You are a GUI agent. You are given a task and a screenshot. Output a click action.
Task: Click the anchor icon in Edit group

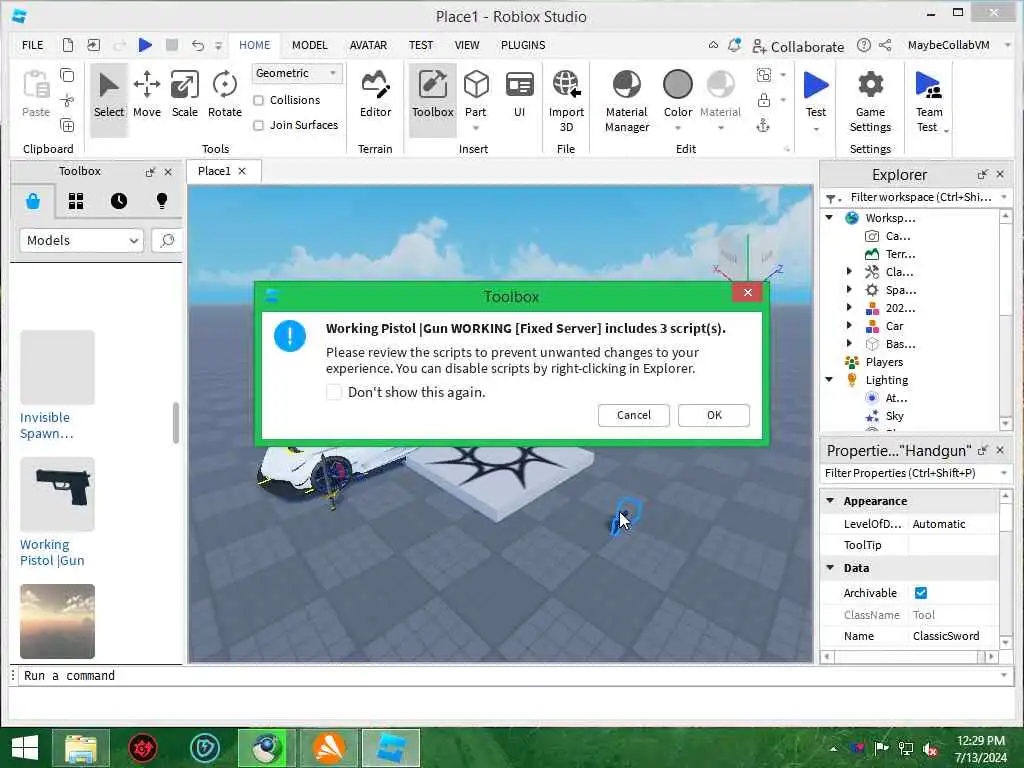coord(763,125)
